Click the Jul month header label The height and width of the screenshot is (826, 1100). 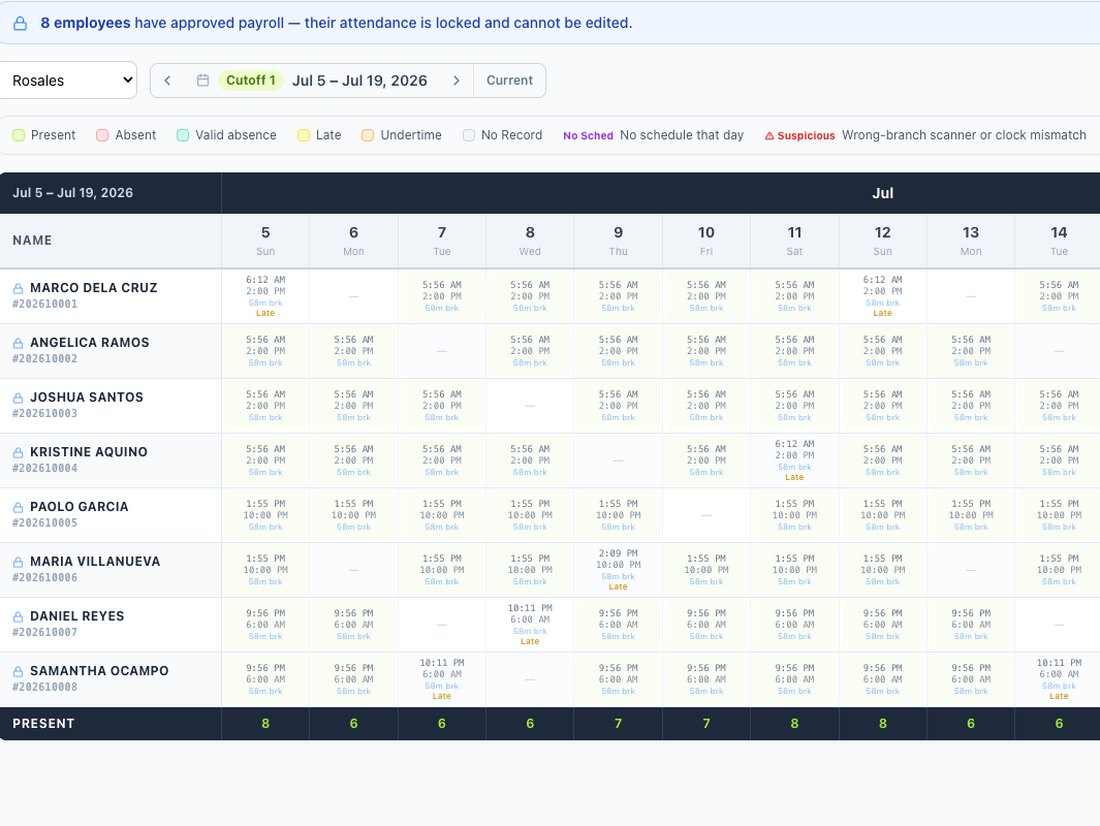tap(883, 193)
